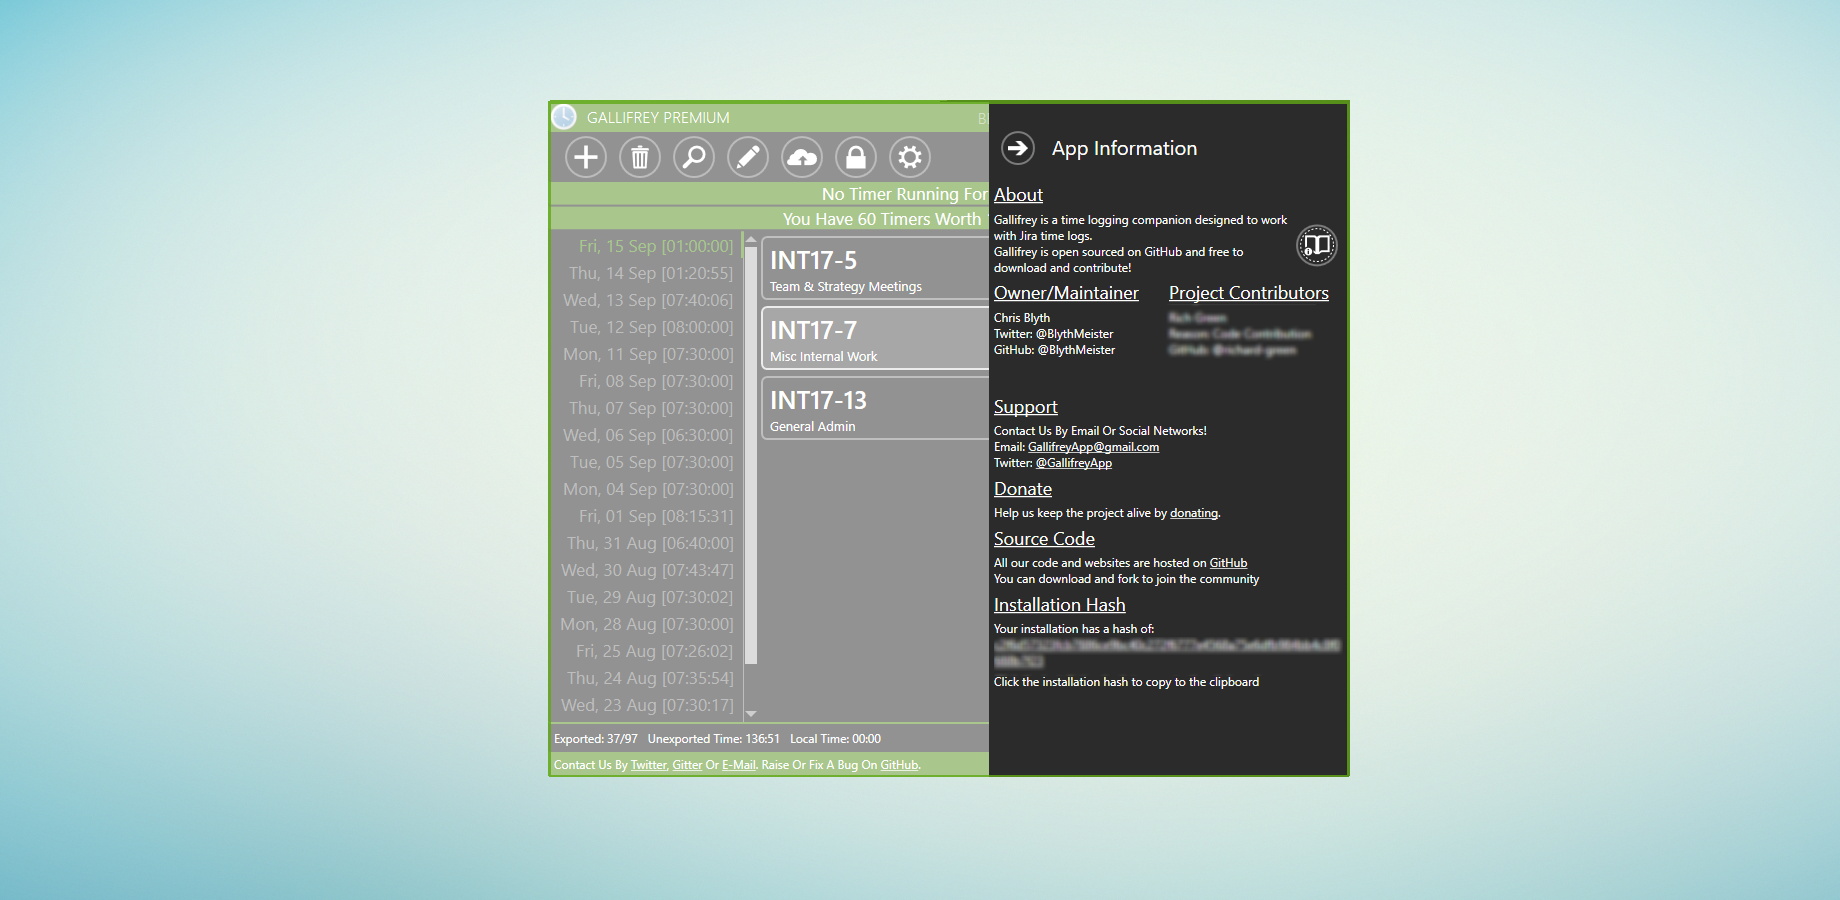Viewport: 1840px width, 900px height.
Task: Click the Installation Hash heading
Action: (x=1059, y=605)
